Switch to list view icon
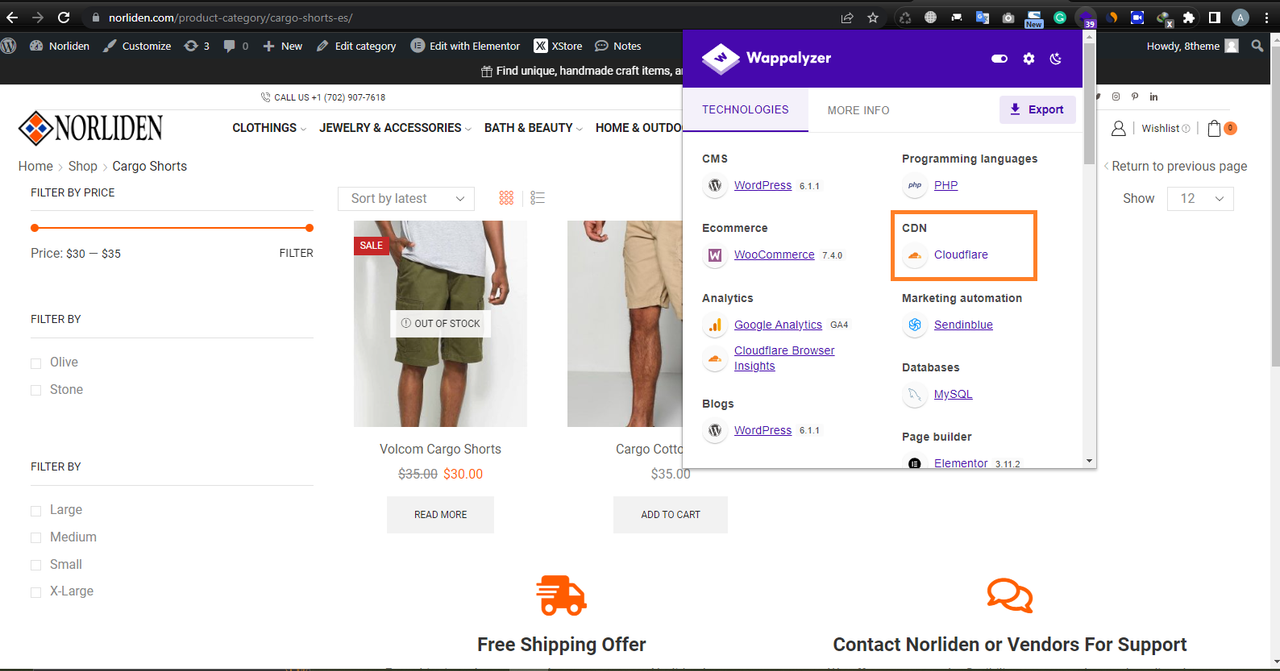The width and height of the screenshot is (1280, 671). 538,198
